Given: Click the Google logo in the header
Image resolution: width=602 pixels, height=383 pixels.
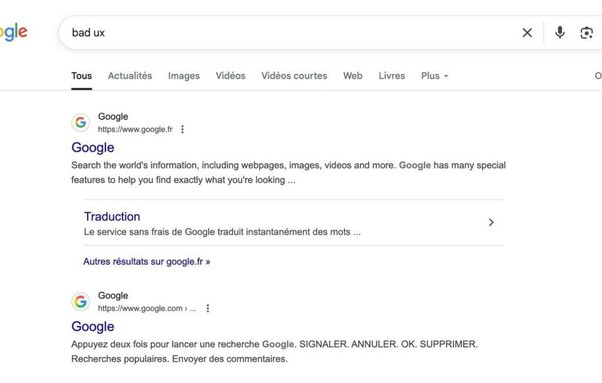Looking at the screenshot, I should coord(13,32).
